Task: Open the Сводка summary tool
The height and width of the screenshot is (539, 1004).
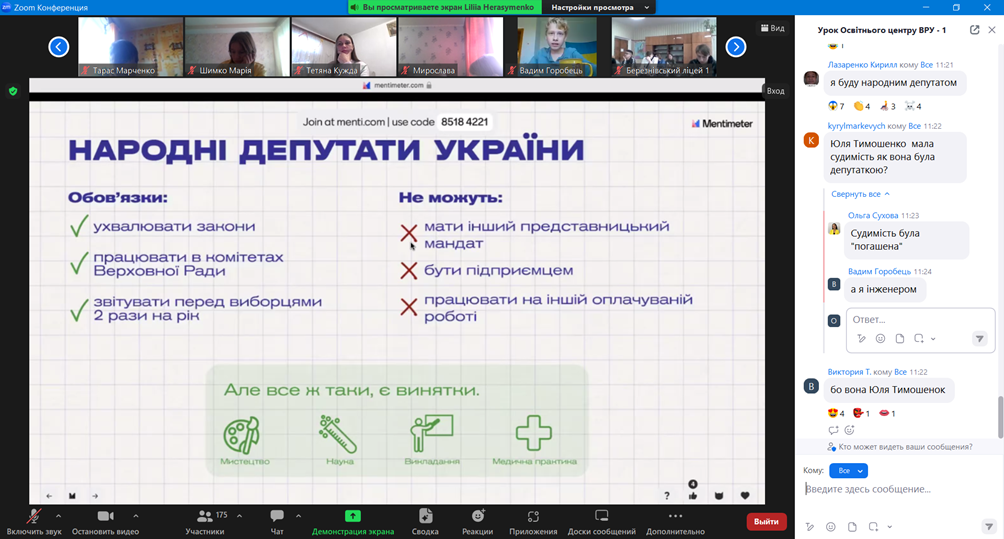Action: click(x=425, y=519)
